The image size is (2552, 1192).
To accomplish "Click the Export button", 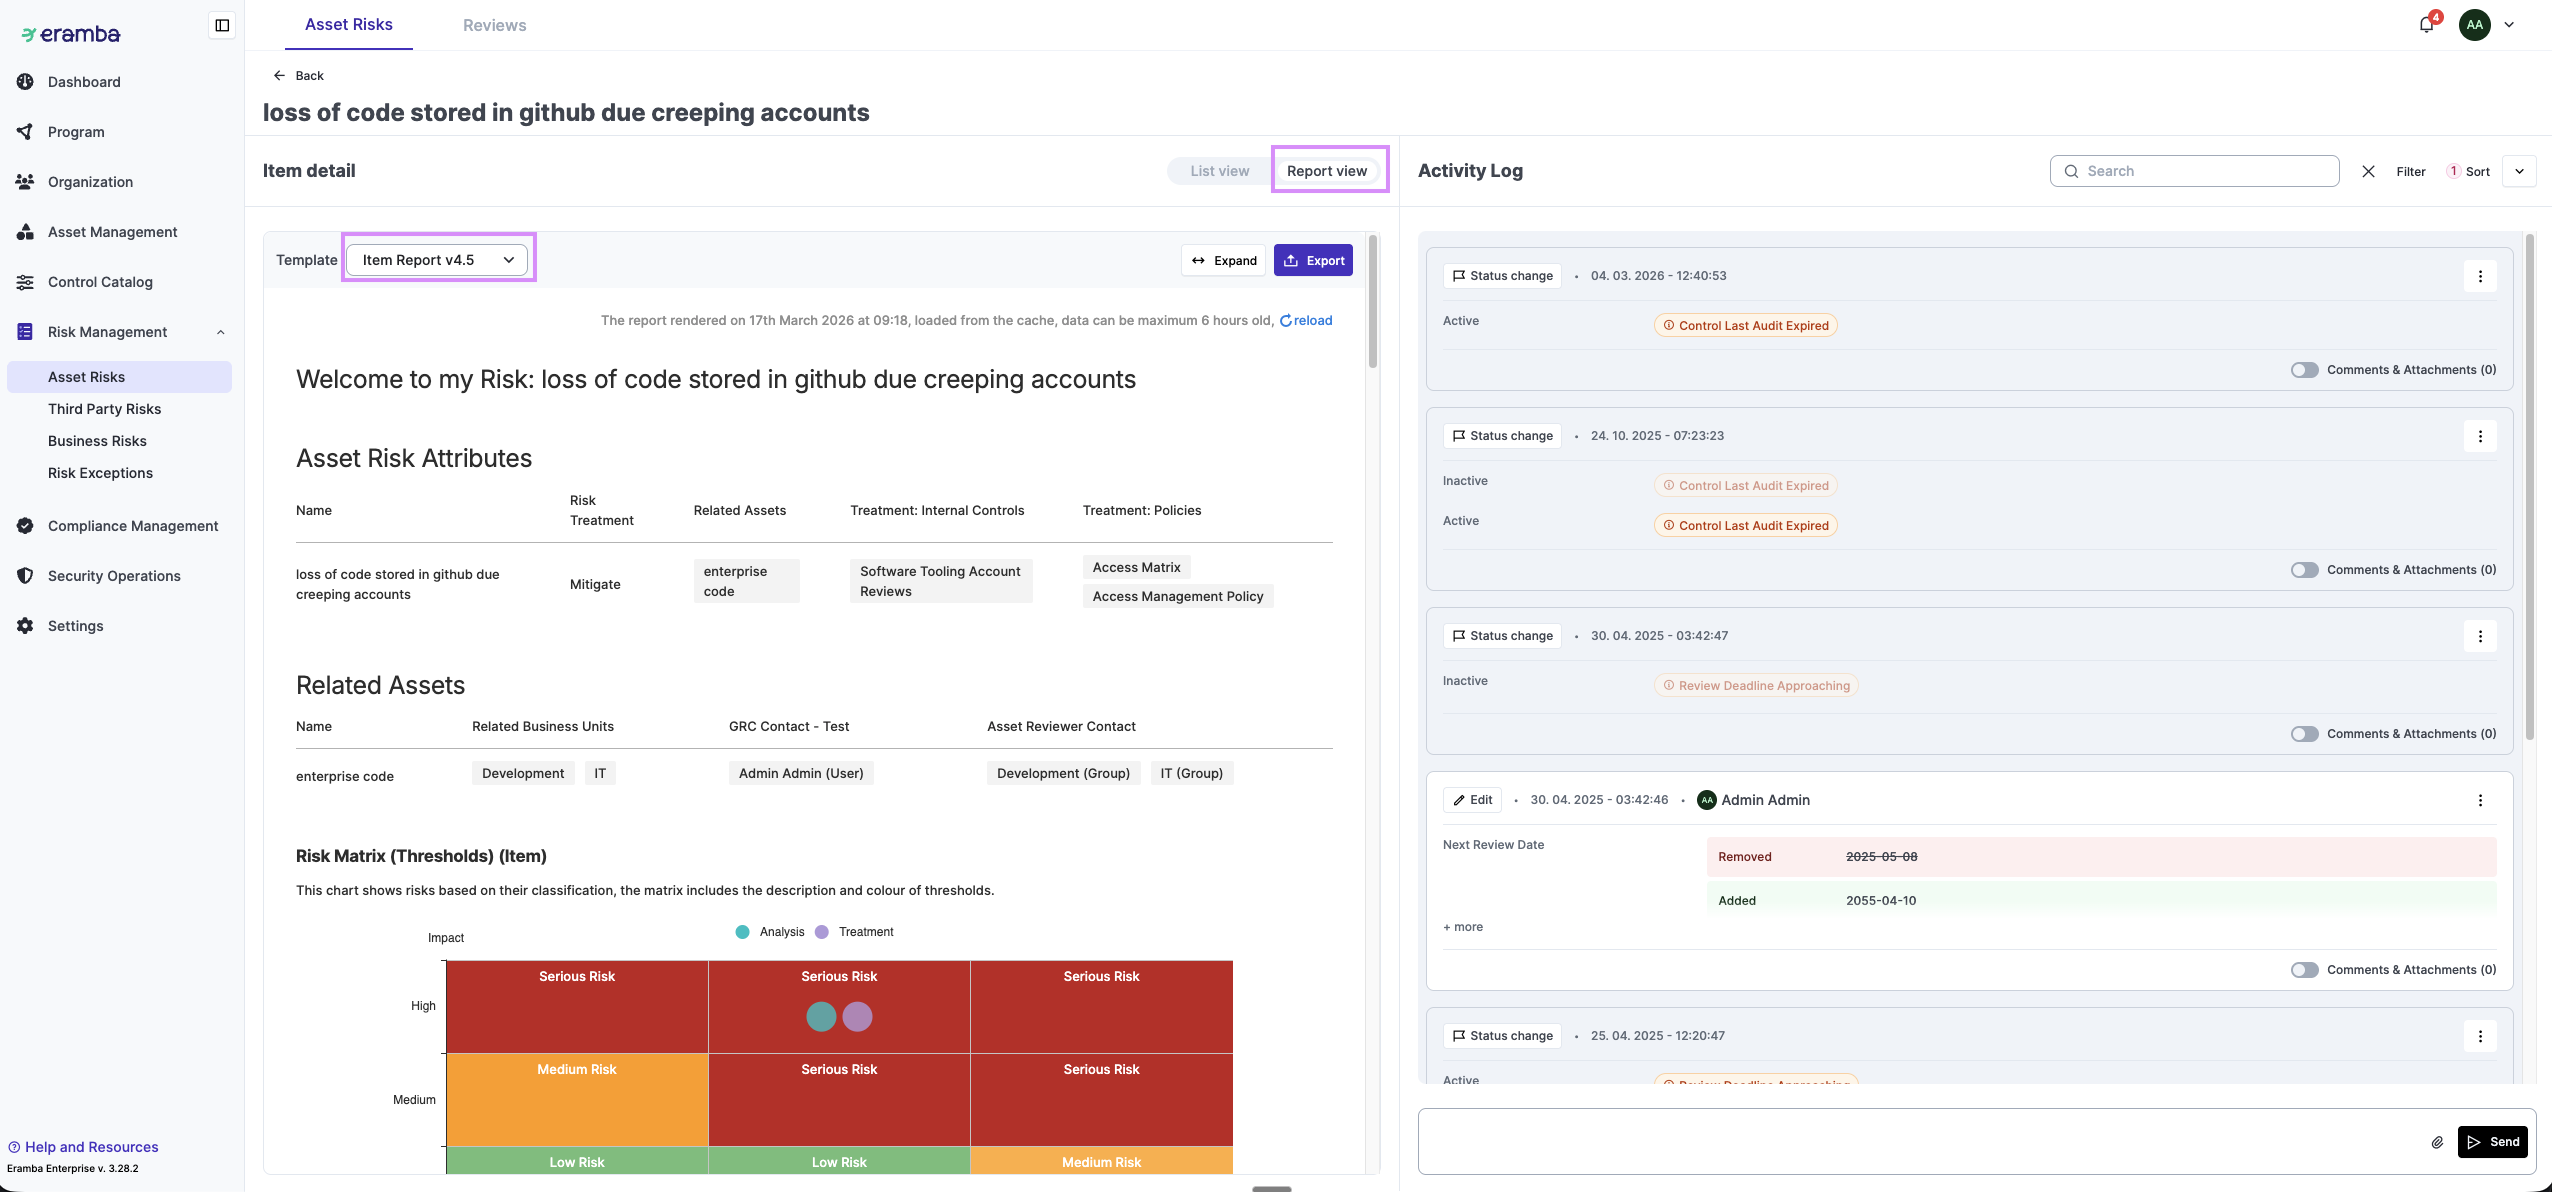I will (x=1313, y=260).
